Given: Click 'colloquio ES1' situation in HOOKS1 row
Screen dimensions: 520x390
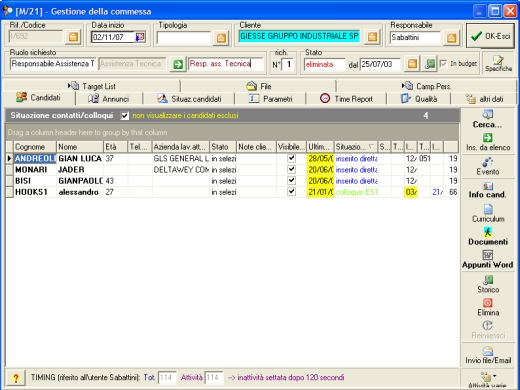Looking at the screenshot, I should [356, 192].
